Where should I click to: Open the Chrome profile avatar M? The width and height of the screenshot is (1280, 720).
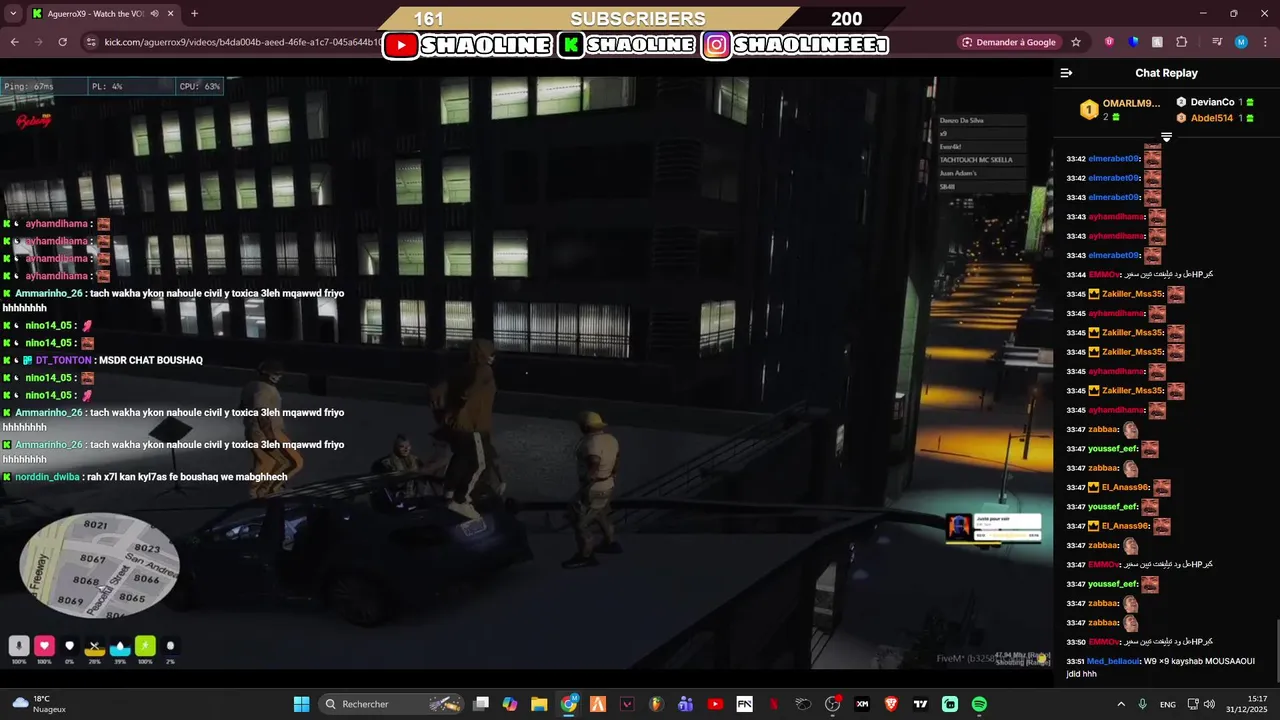(1241, 42)
